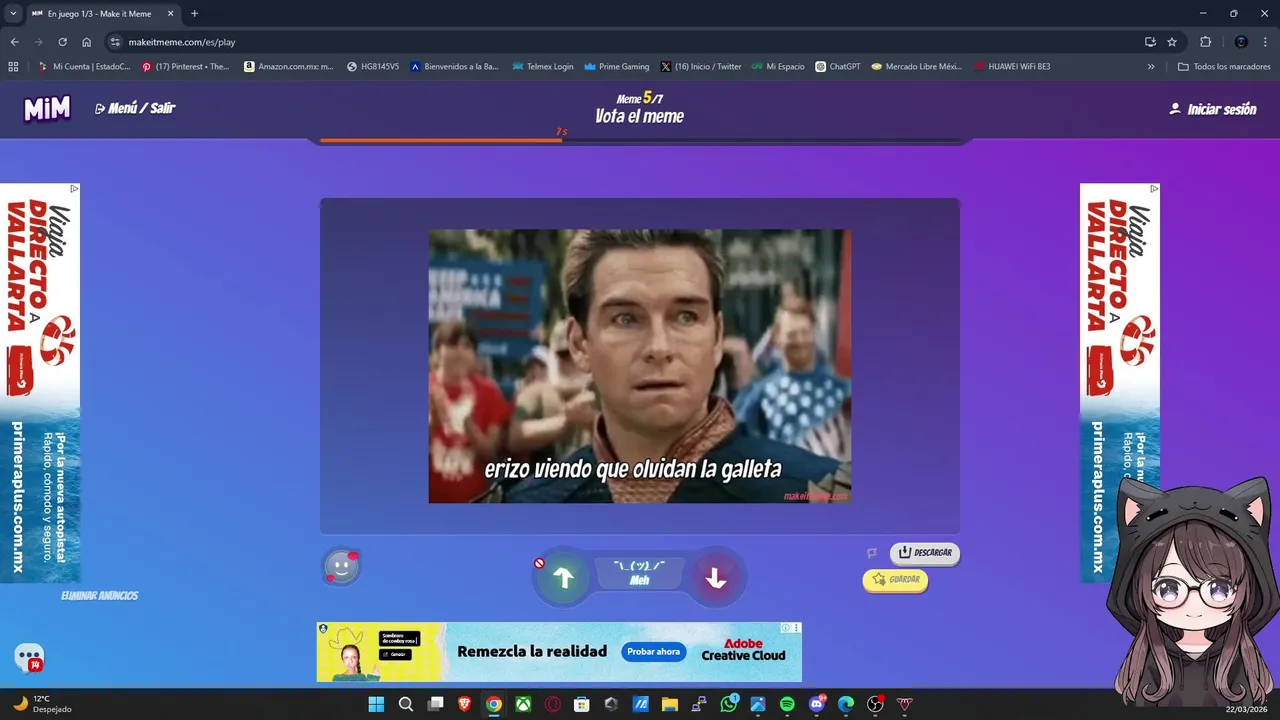Open WhatsApp from the taskbar
The width and height of the screenshot is (1280, 720).
point(728,704)
